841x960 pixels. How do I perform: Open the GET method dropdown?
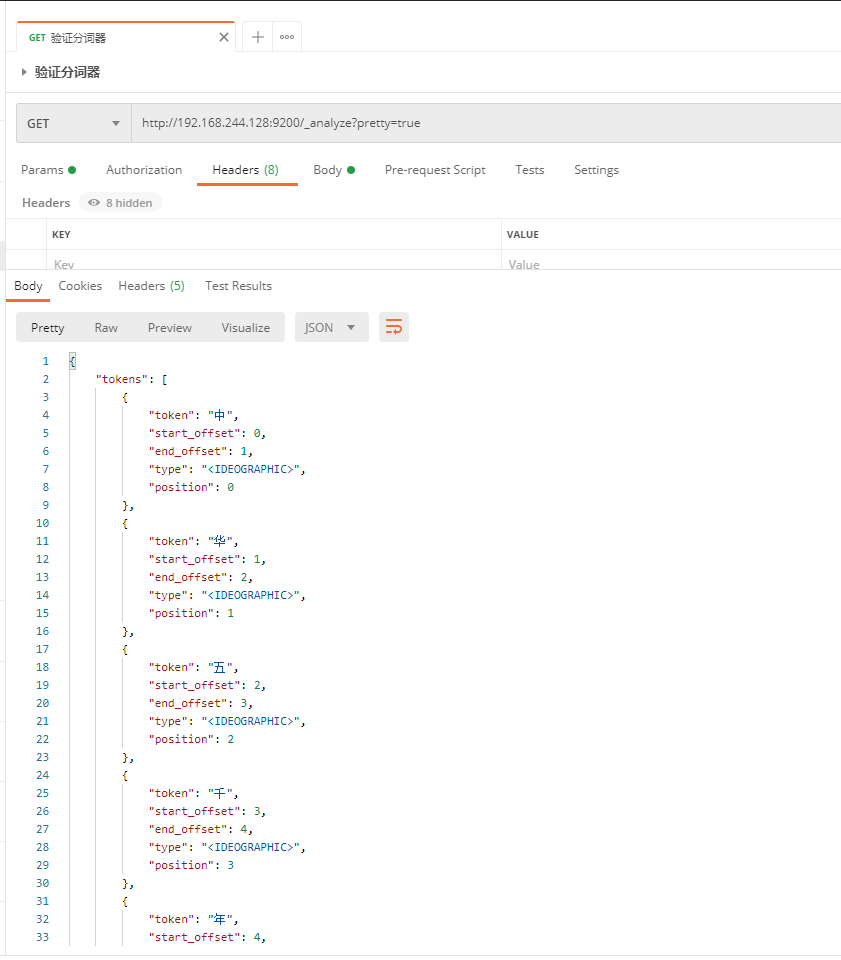point(73,123)
